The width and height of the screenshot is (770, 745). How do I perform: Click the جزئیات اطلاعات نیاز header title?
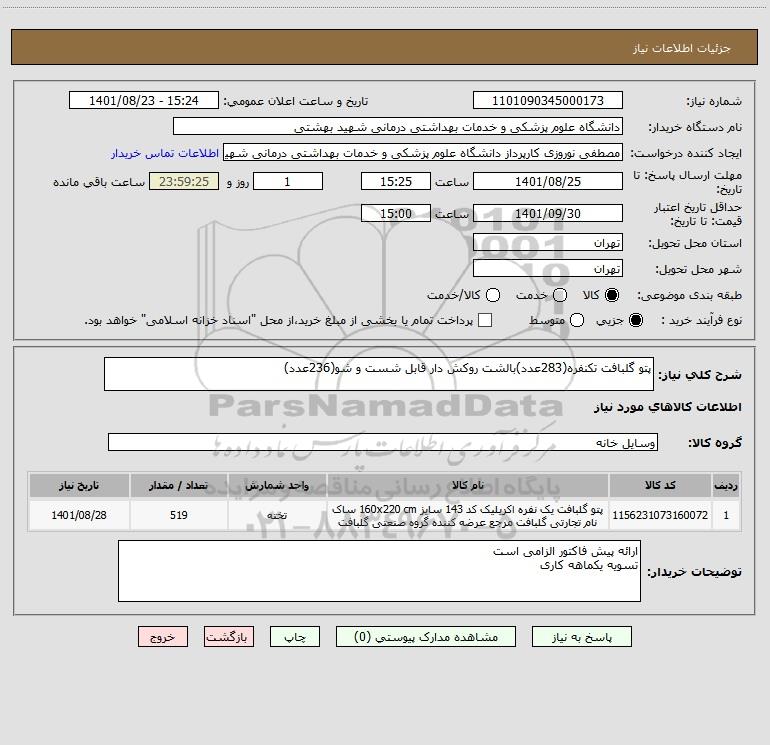682,48
